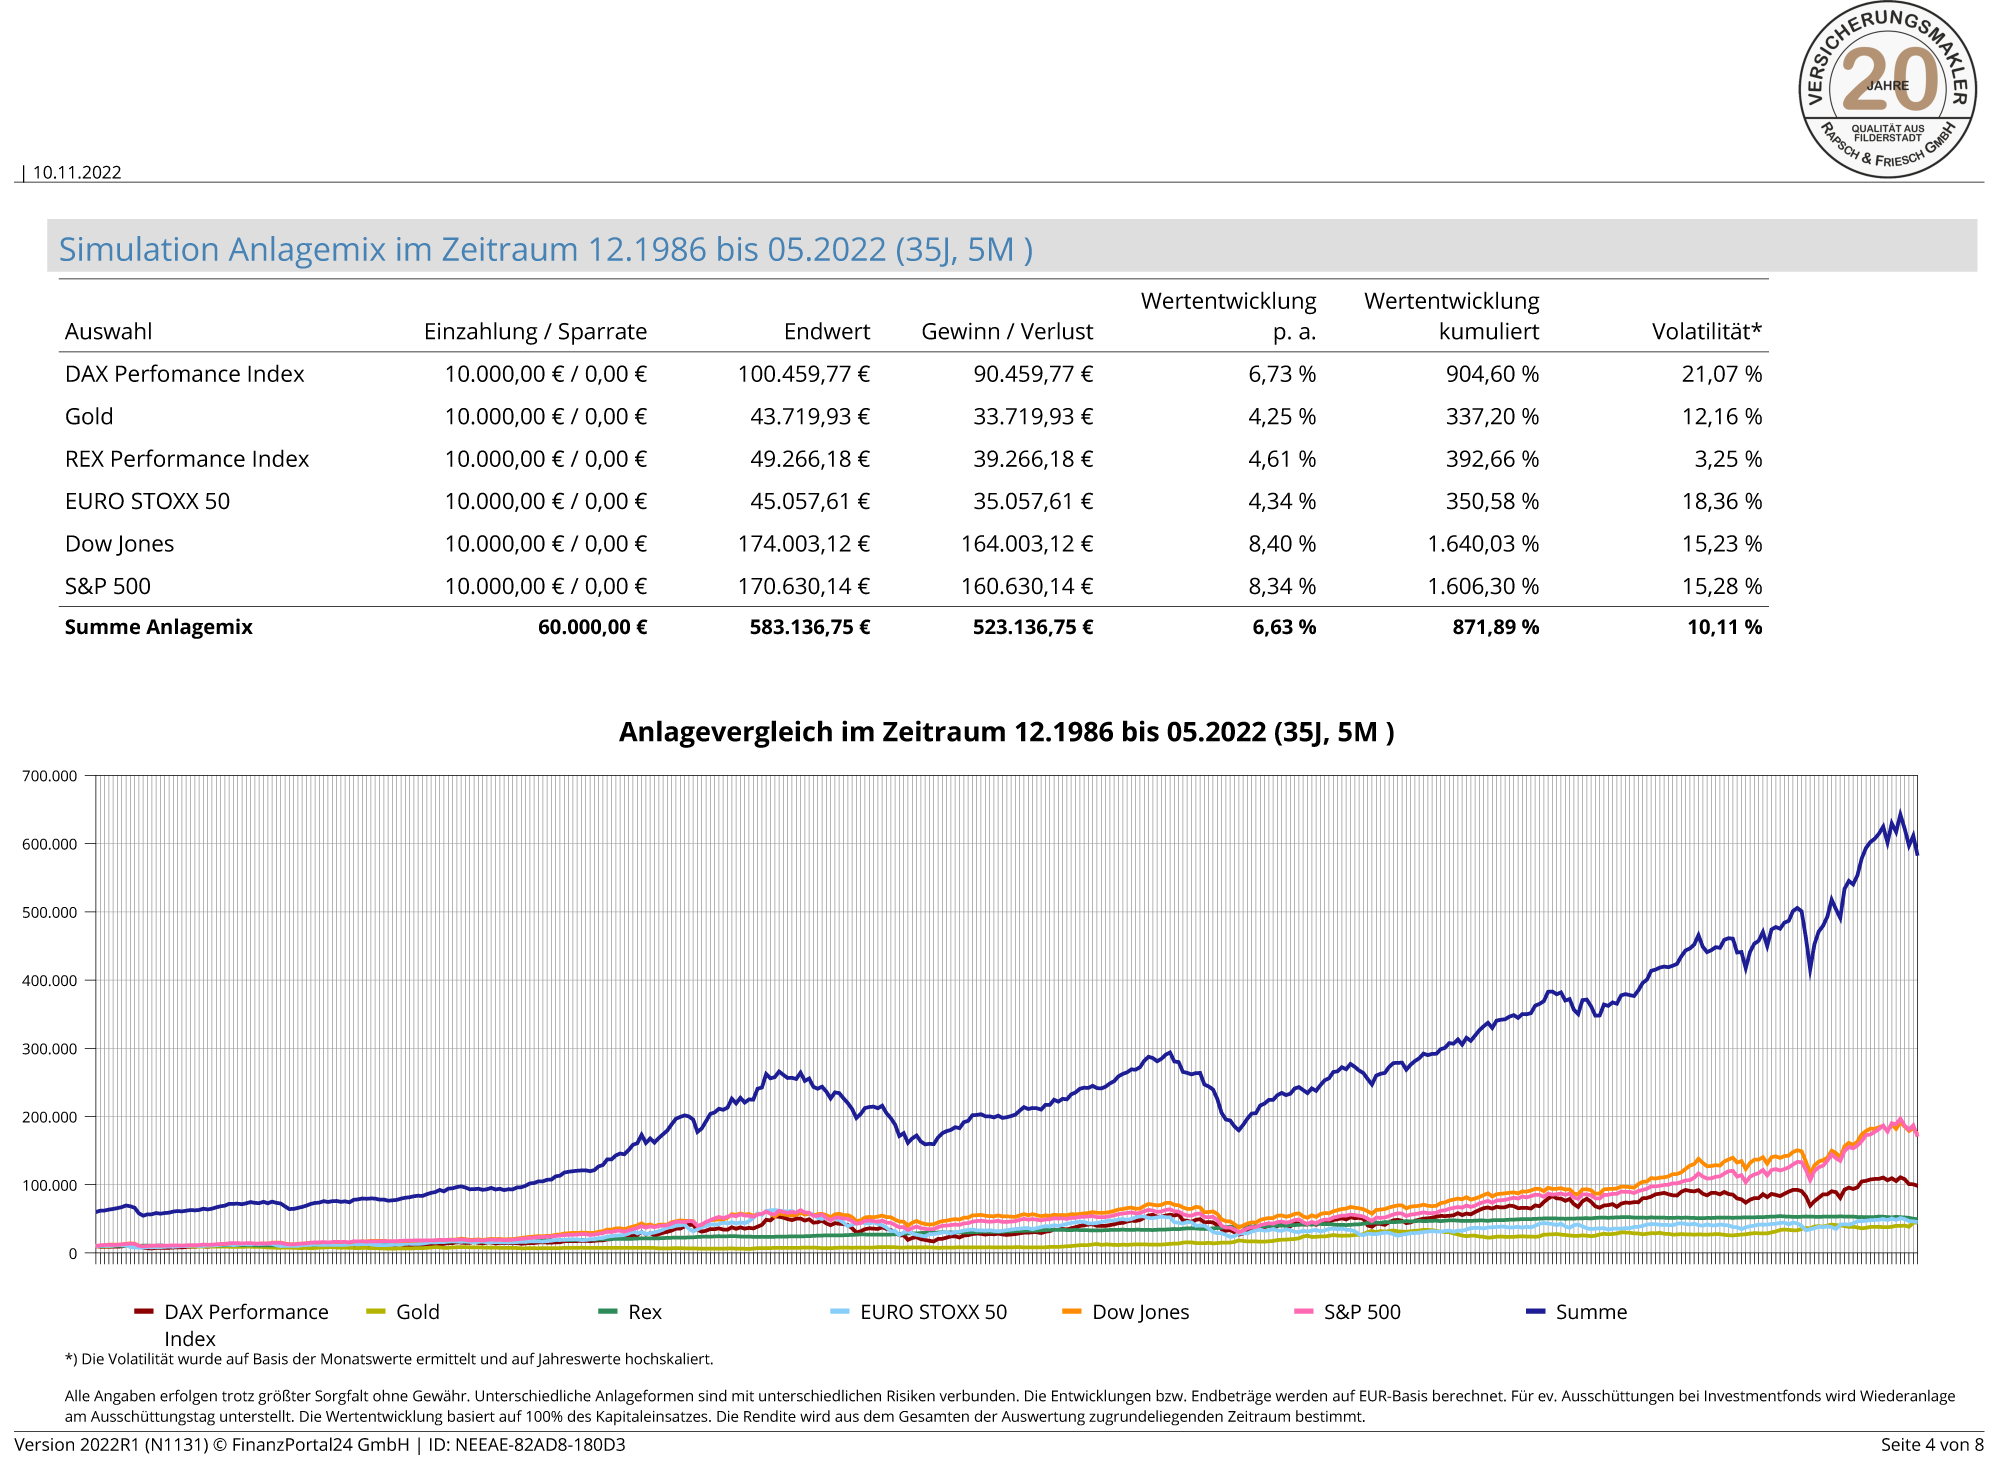Click REX Endwert 49.266,18 €
Screen dimensions: 2000x1459
[x=810, y=459]
